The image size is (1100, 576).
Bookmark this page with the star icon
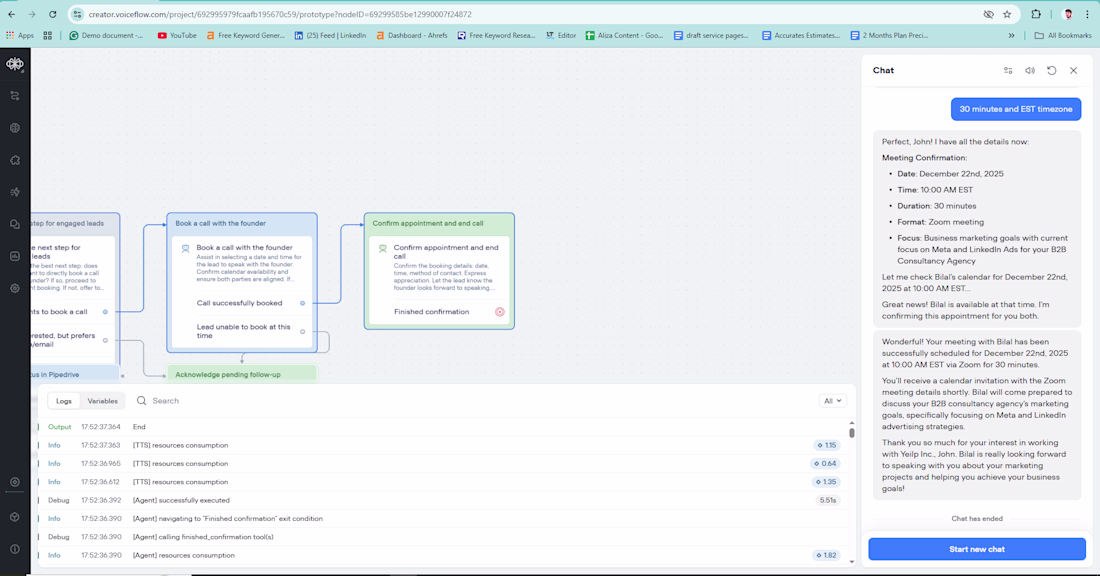[1007, 14]
